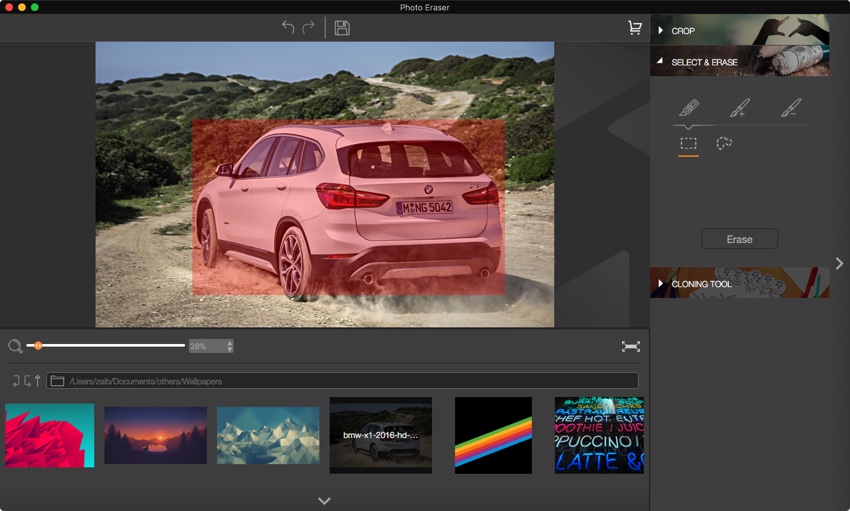Screen dimensions: 850x511
Task: Fit the image to the window
Action: coord(631,346)
